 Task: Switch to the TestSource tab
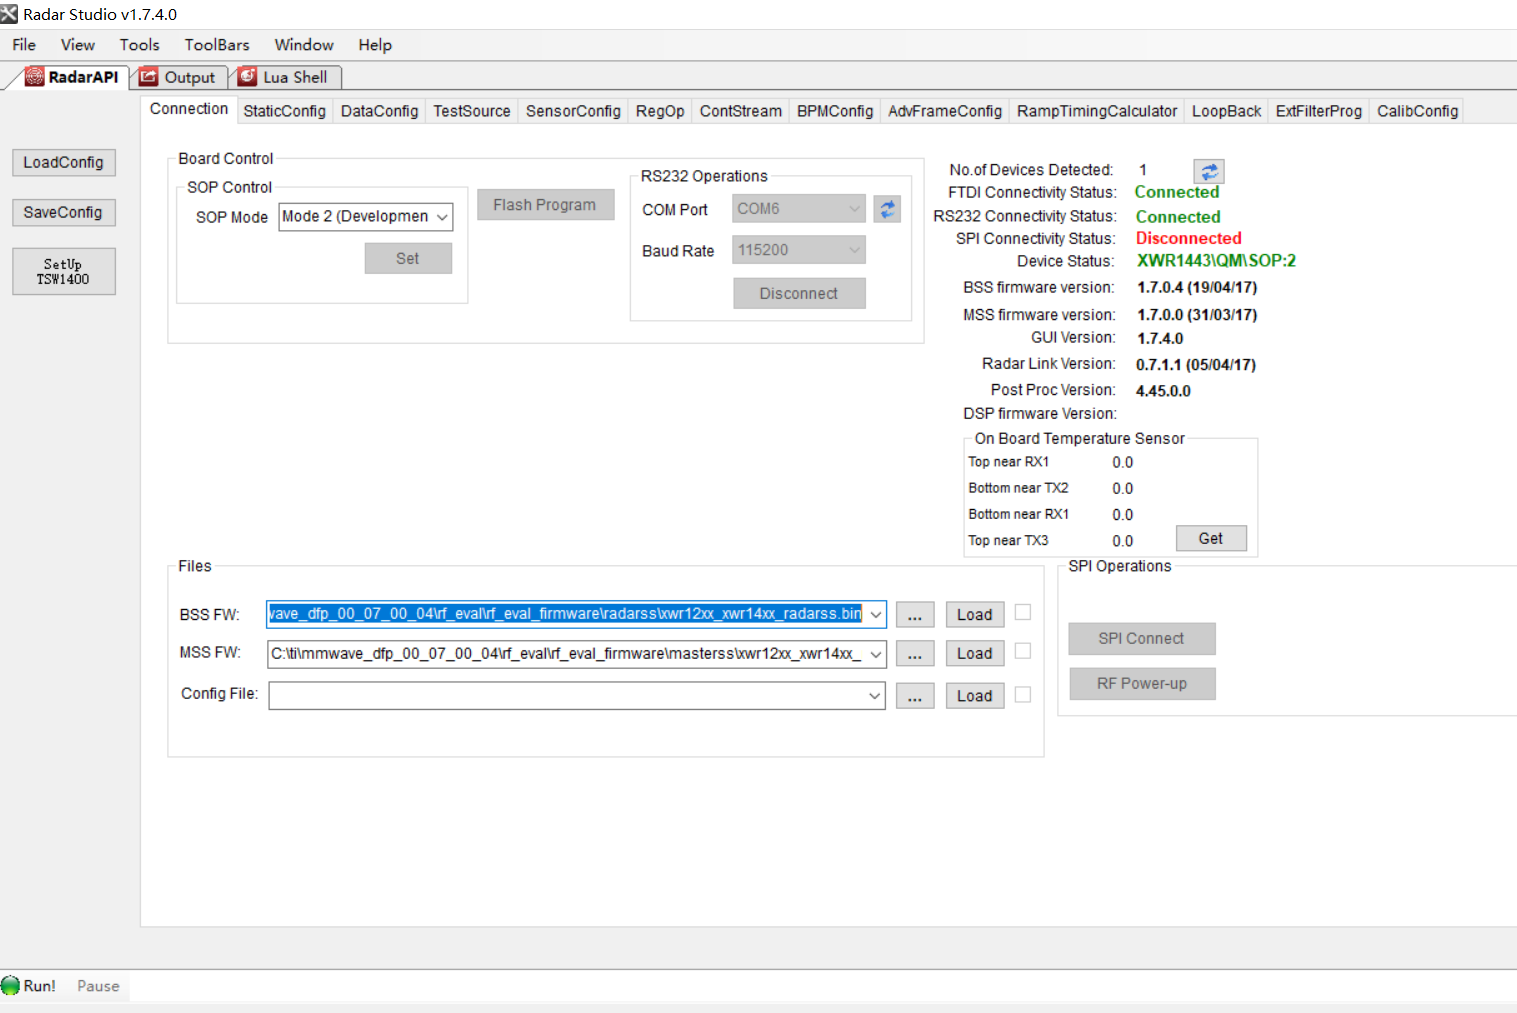click(472, 111)
